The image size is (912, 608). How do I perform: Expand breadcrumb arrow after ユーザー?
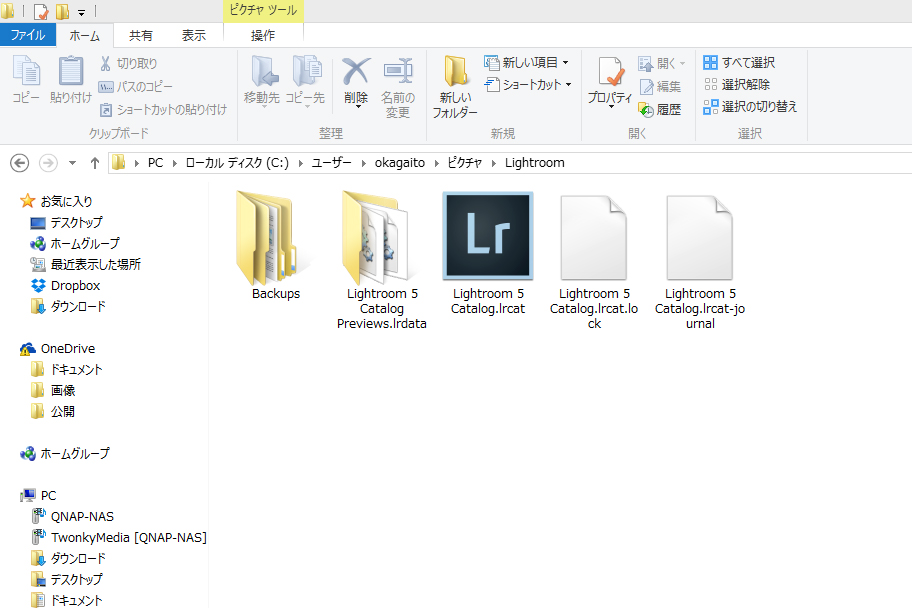pos(364,163)
